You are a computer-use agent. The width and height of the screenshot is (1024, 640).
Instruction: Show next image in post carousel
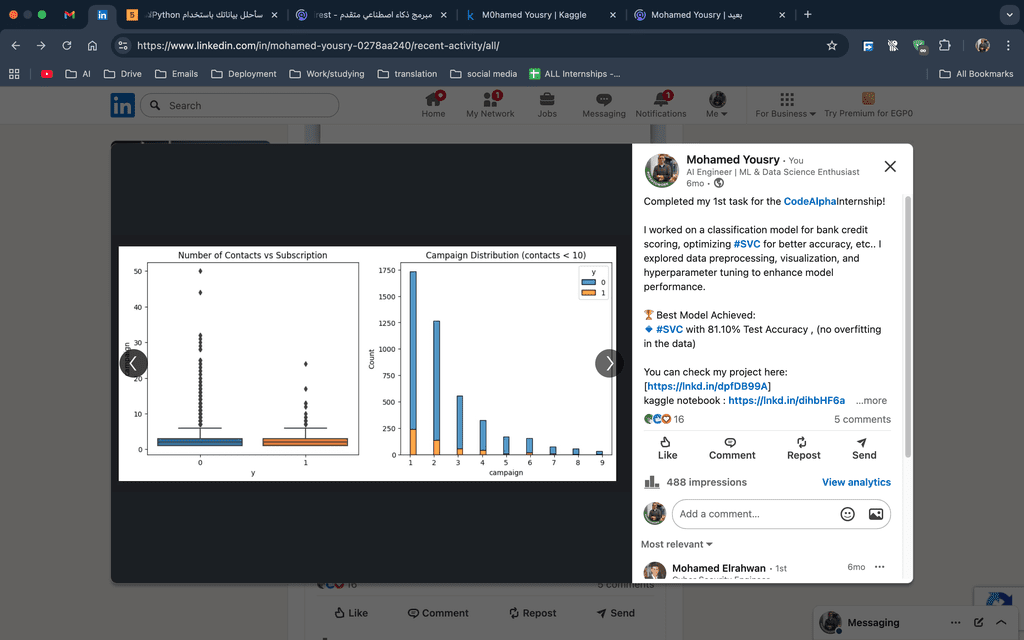point(609,363)
